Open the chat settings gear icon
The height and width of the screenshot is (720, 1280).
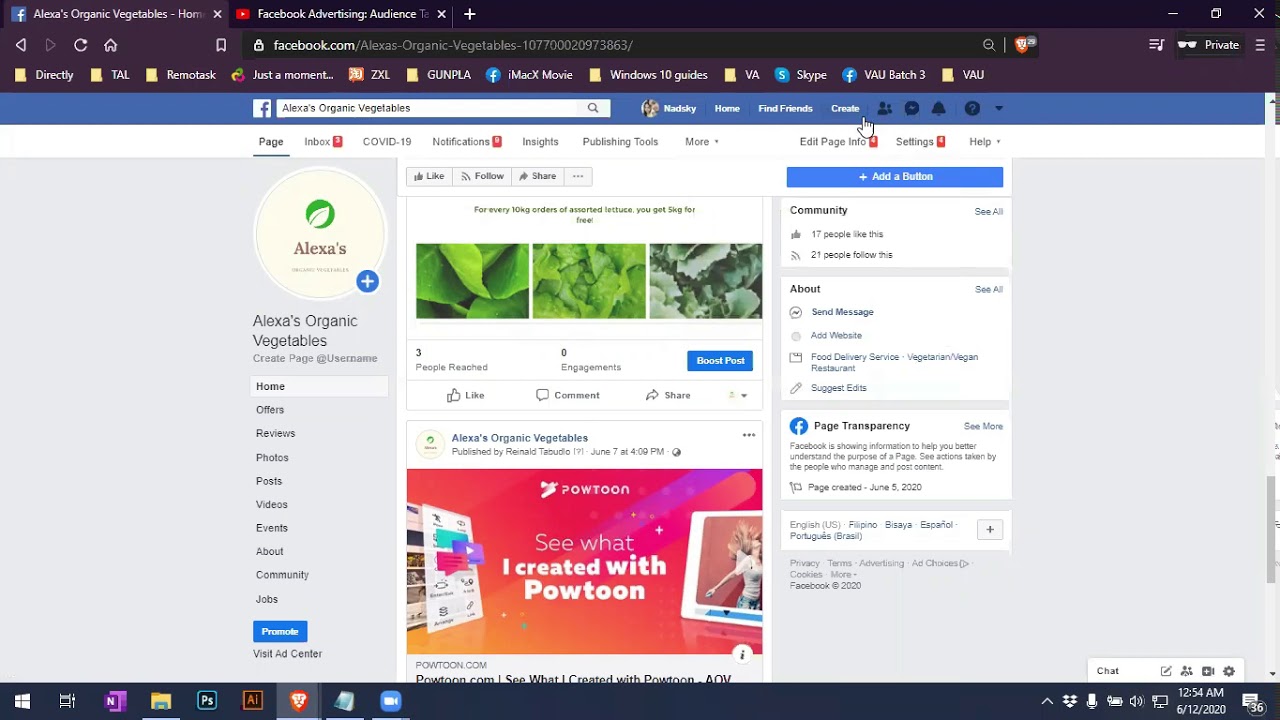[x=1229, y=671]
